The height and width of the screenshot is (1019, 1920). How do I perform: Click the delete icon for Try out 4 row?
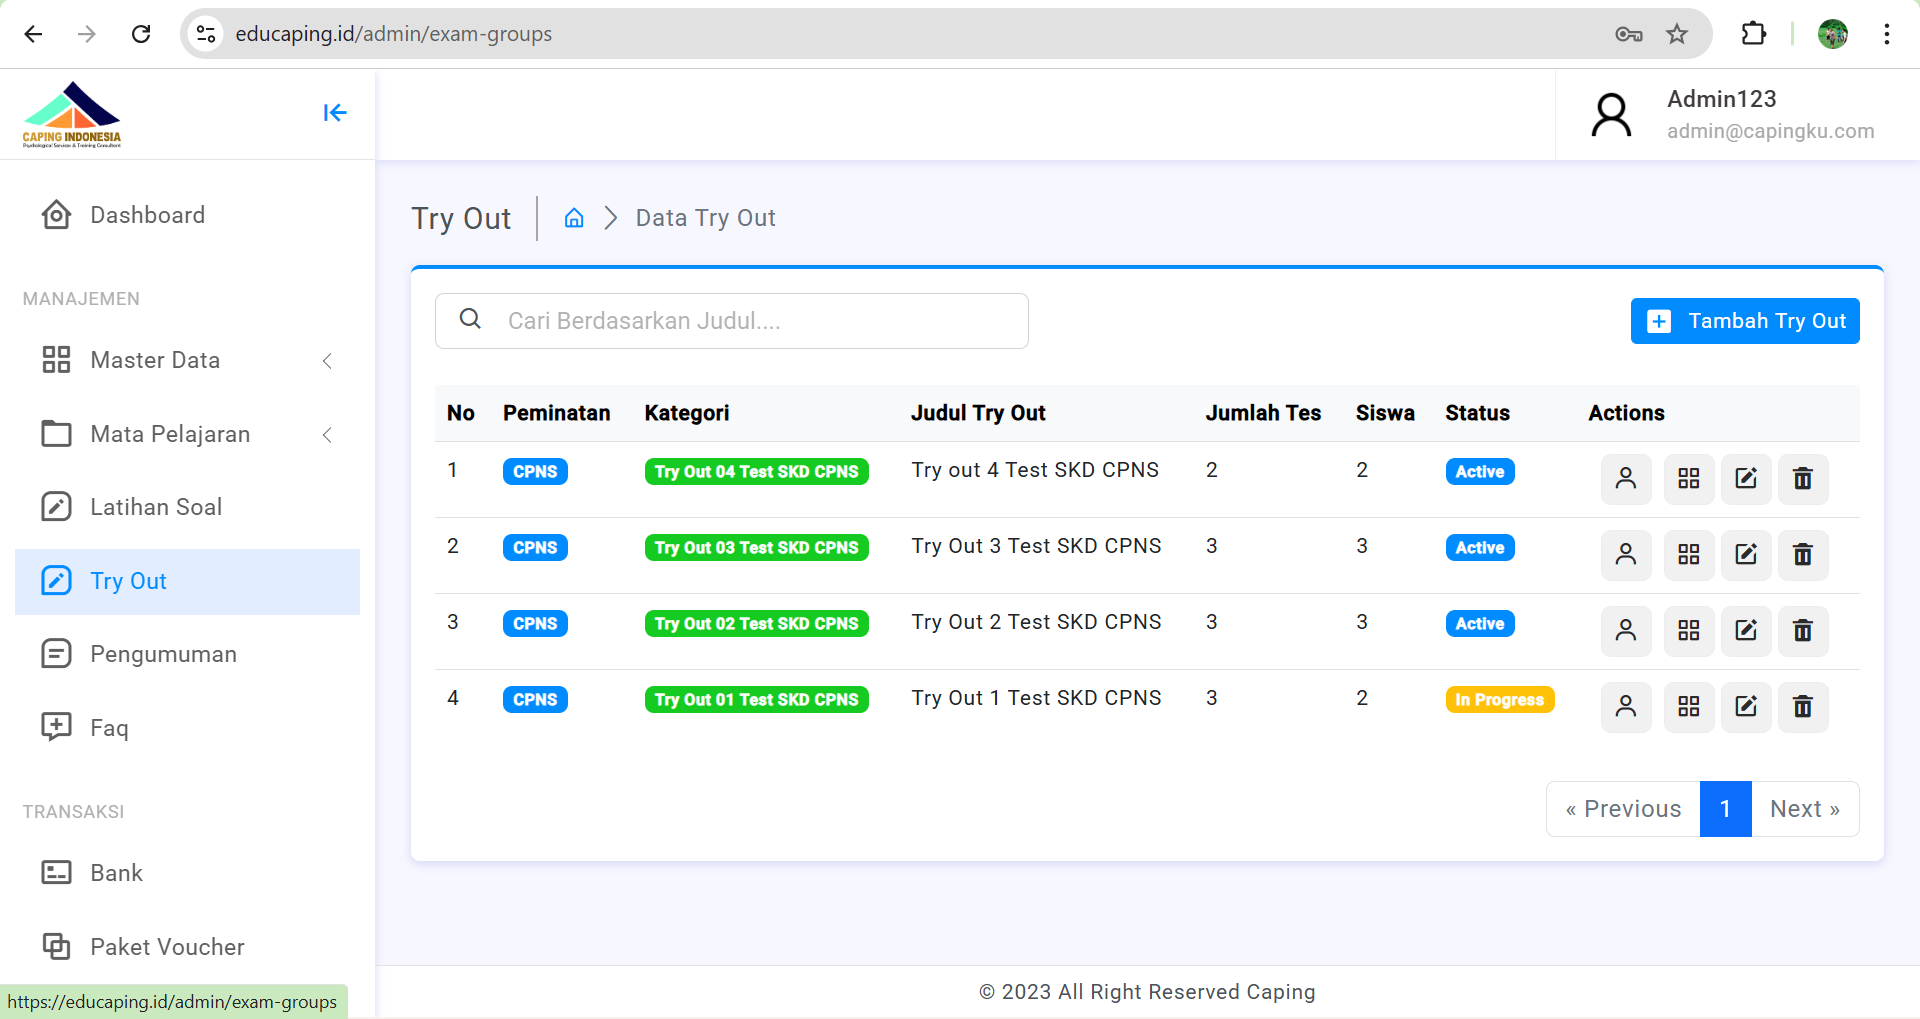[1802, 479]
